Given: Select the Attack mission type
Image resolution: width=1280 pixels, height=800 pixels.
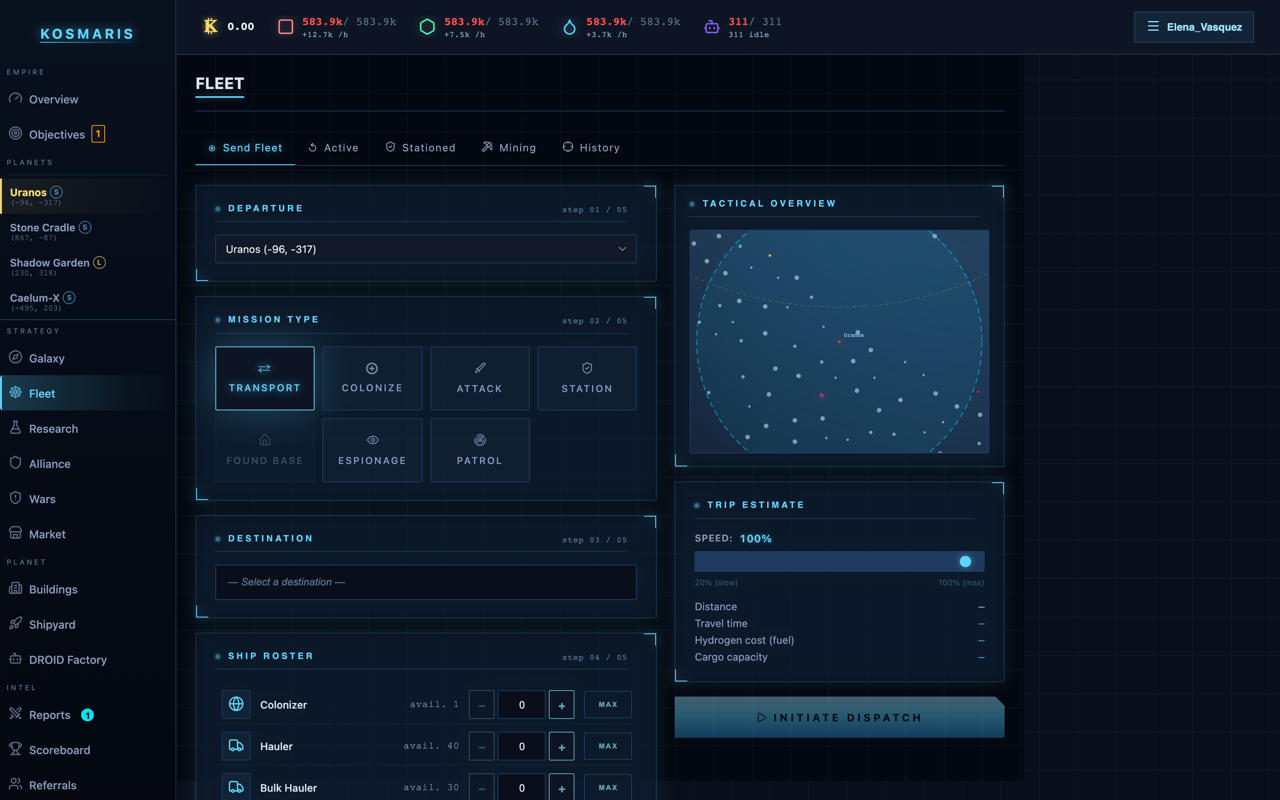Looking at the screenshot, I should click(480, 378).
